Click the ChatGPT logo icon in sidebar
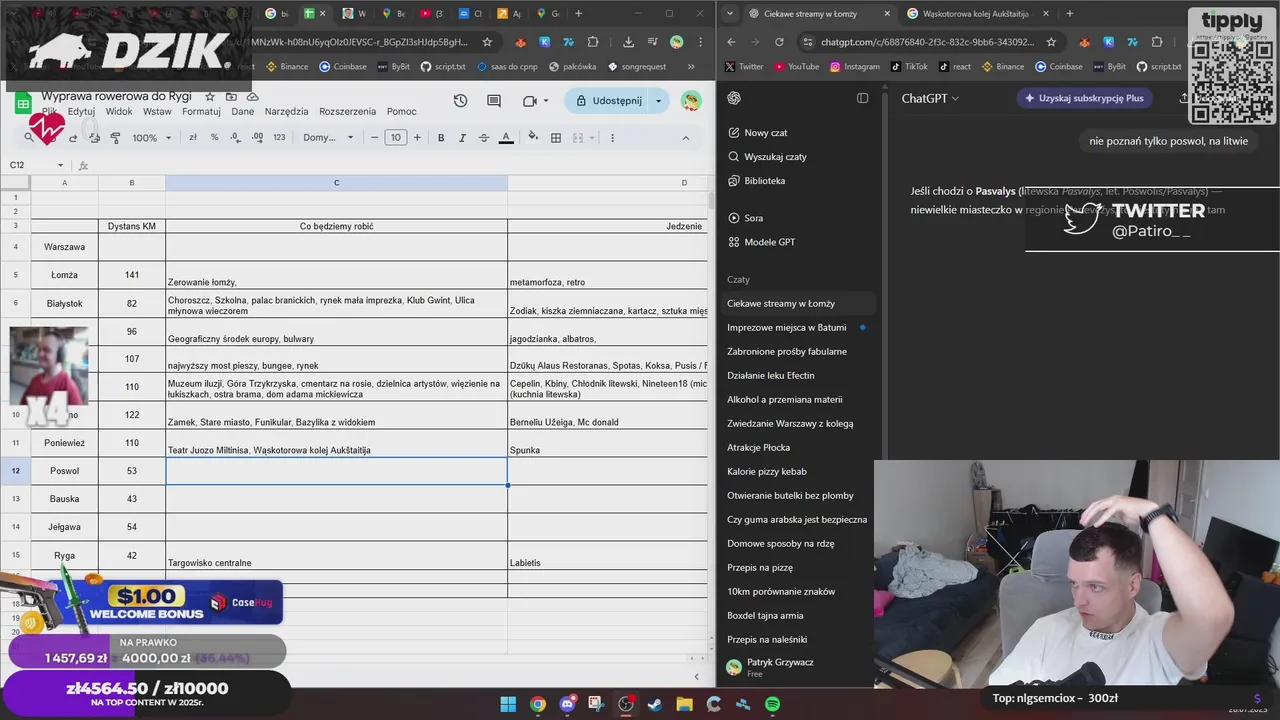The width and height of the screenshot is (1280, 720). tap(734, 98)
